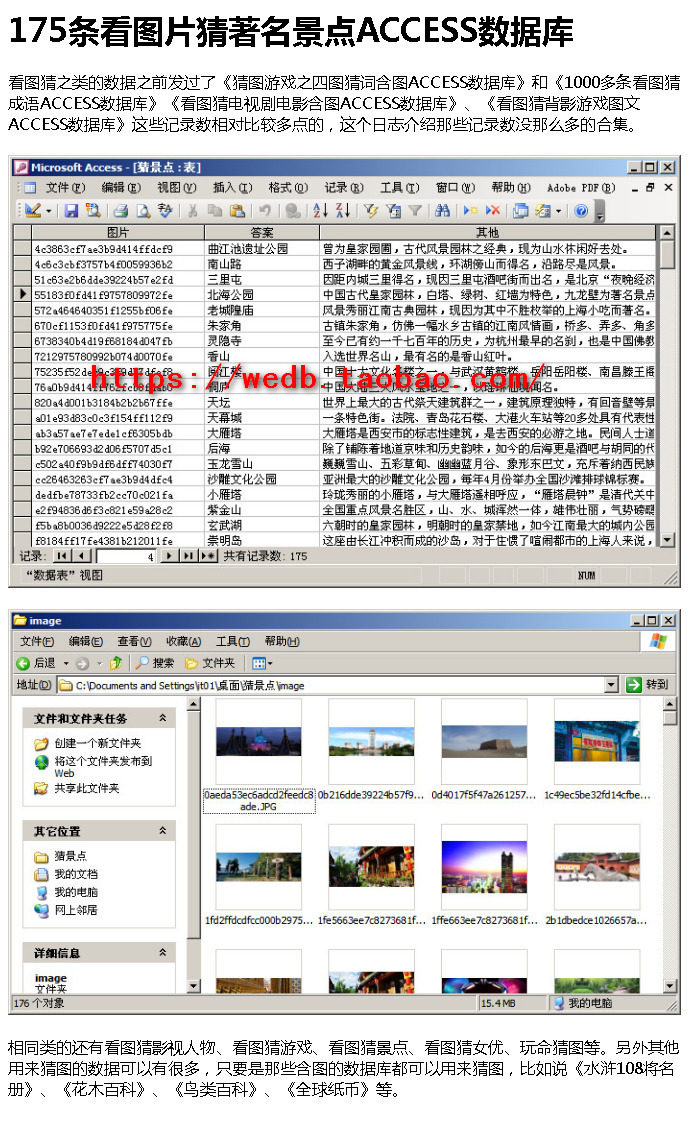689x1128 pixels.
Task: Click the new record navigator button
Action: pyautogui.click(x=208, y=555)
